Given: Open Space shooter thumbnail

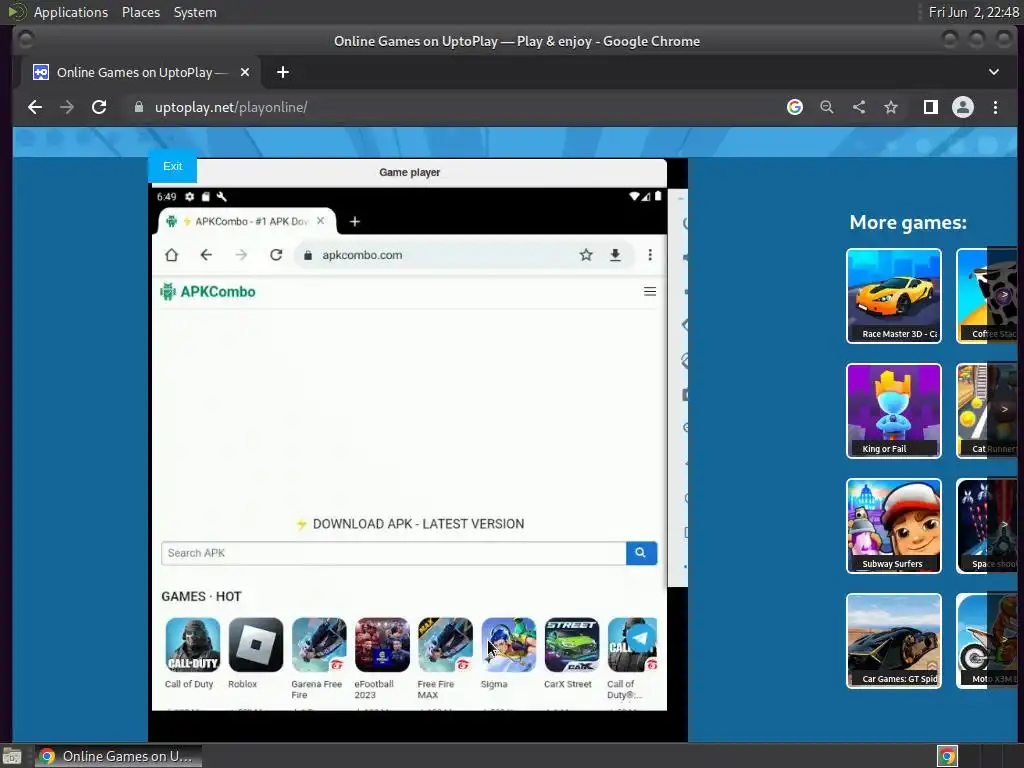Looking at the screenshot, I should [987, 526].
